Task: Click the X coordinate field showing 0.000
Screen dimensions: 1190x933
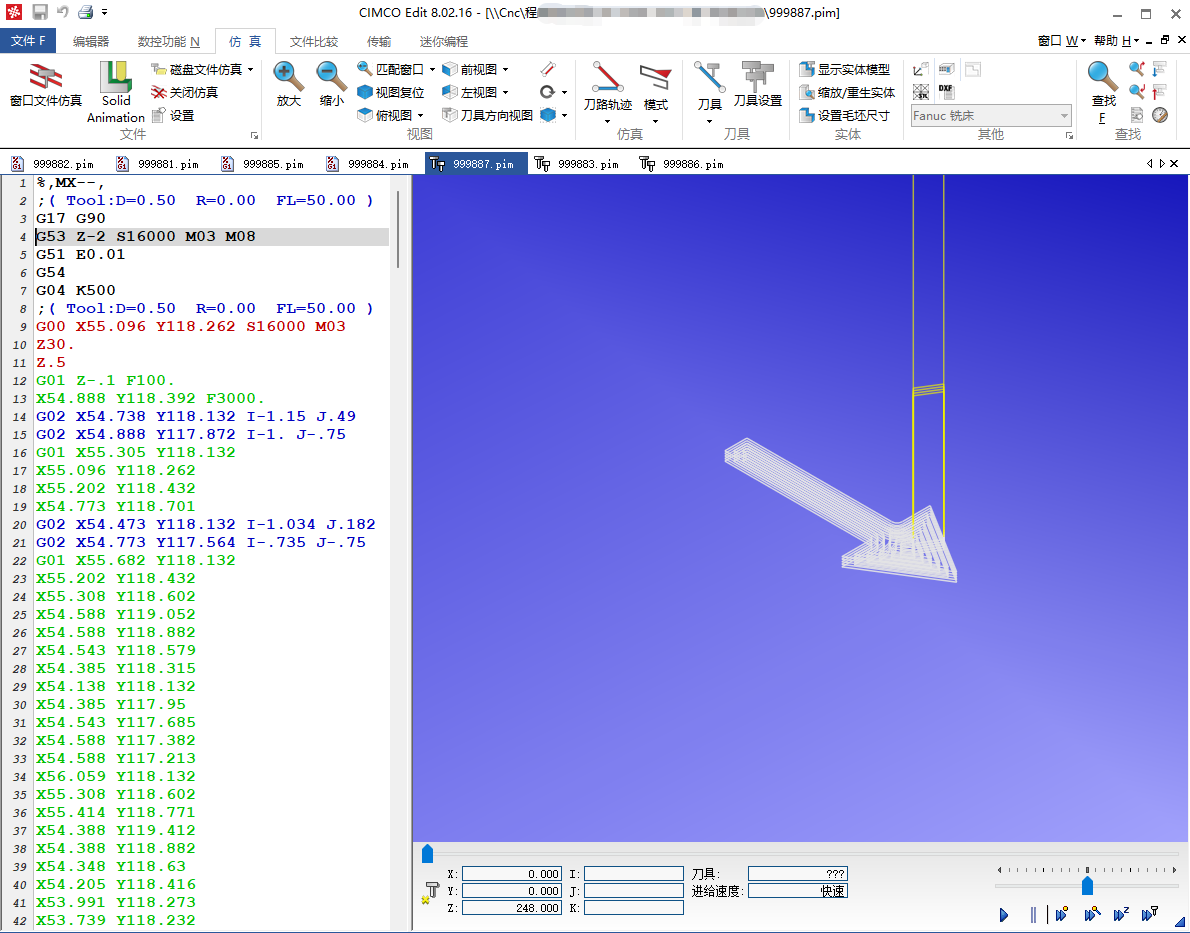Action: click(512, 874)
